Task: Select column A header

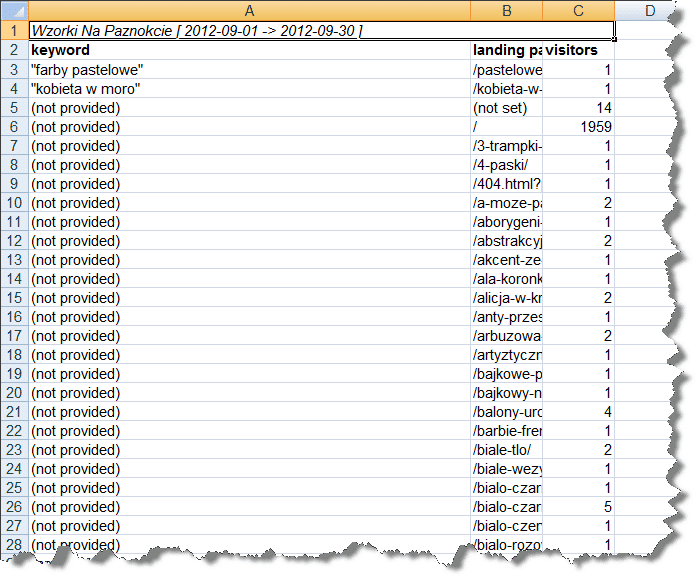Action: pyautogui.click(x=249, y=11)
